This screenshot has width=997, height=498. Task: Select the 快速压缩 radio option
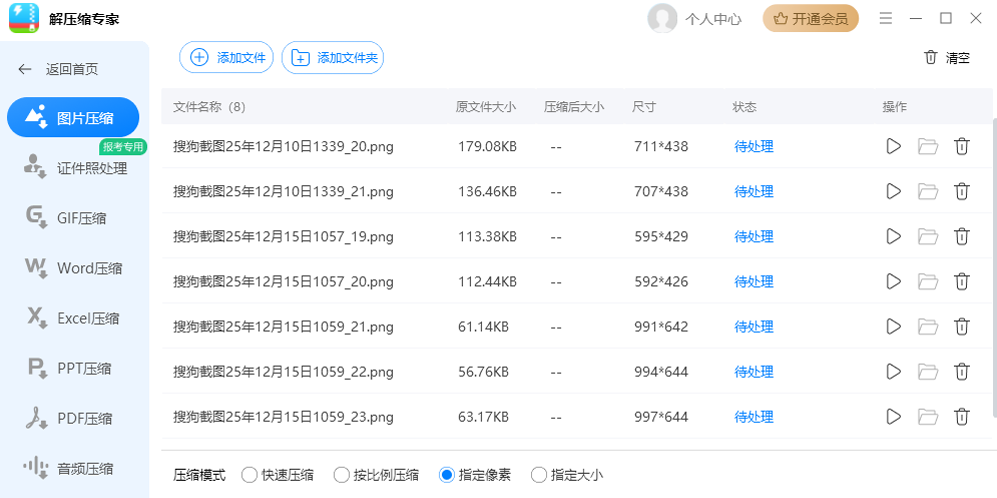249,475
